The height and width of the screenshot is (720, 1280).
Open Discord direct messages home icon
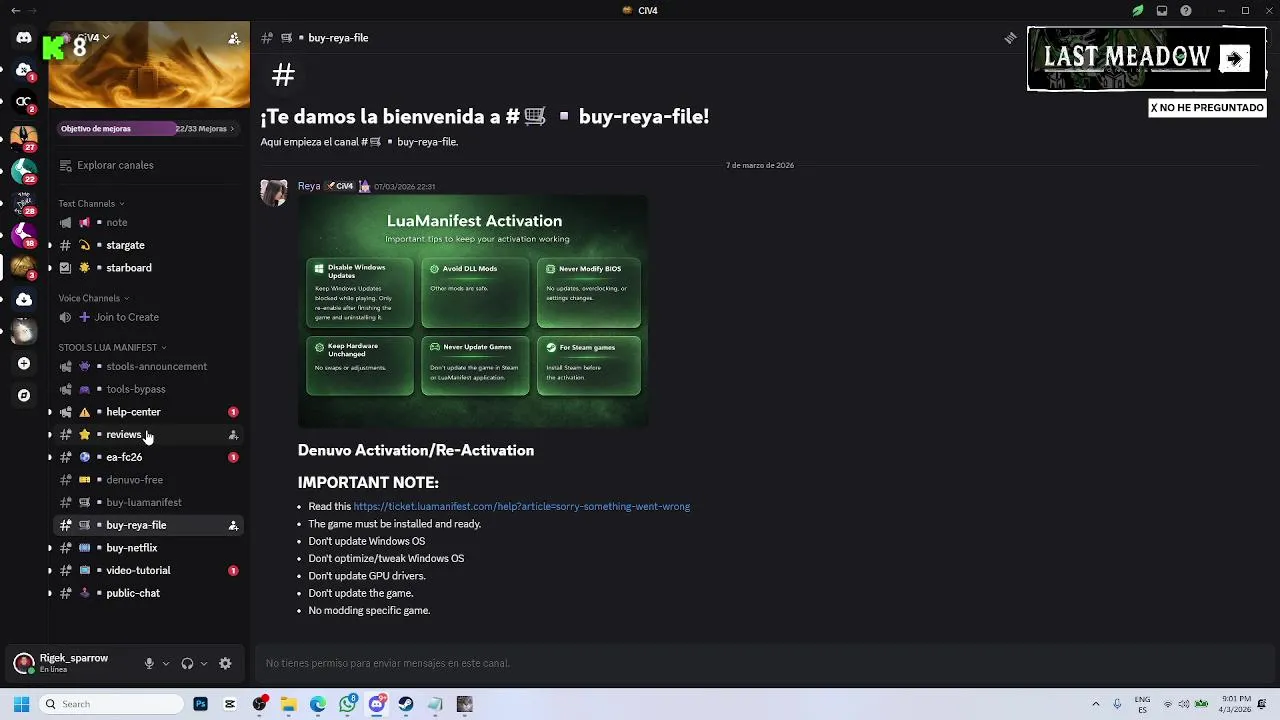(x=24, y=38)
